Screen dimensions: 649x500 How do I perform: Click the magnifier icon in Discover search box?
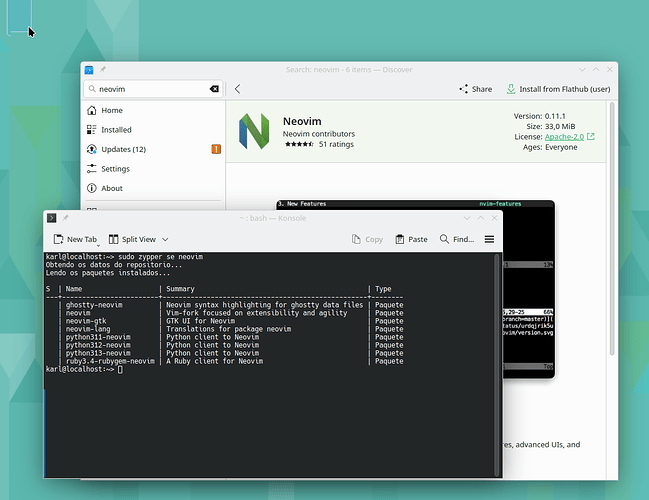point(92,89)
